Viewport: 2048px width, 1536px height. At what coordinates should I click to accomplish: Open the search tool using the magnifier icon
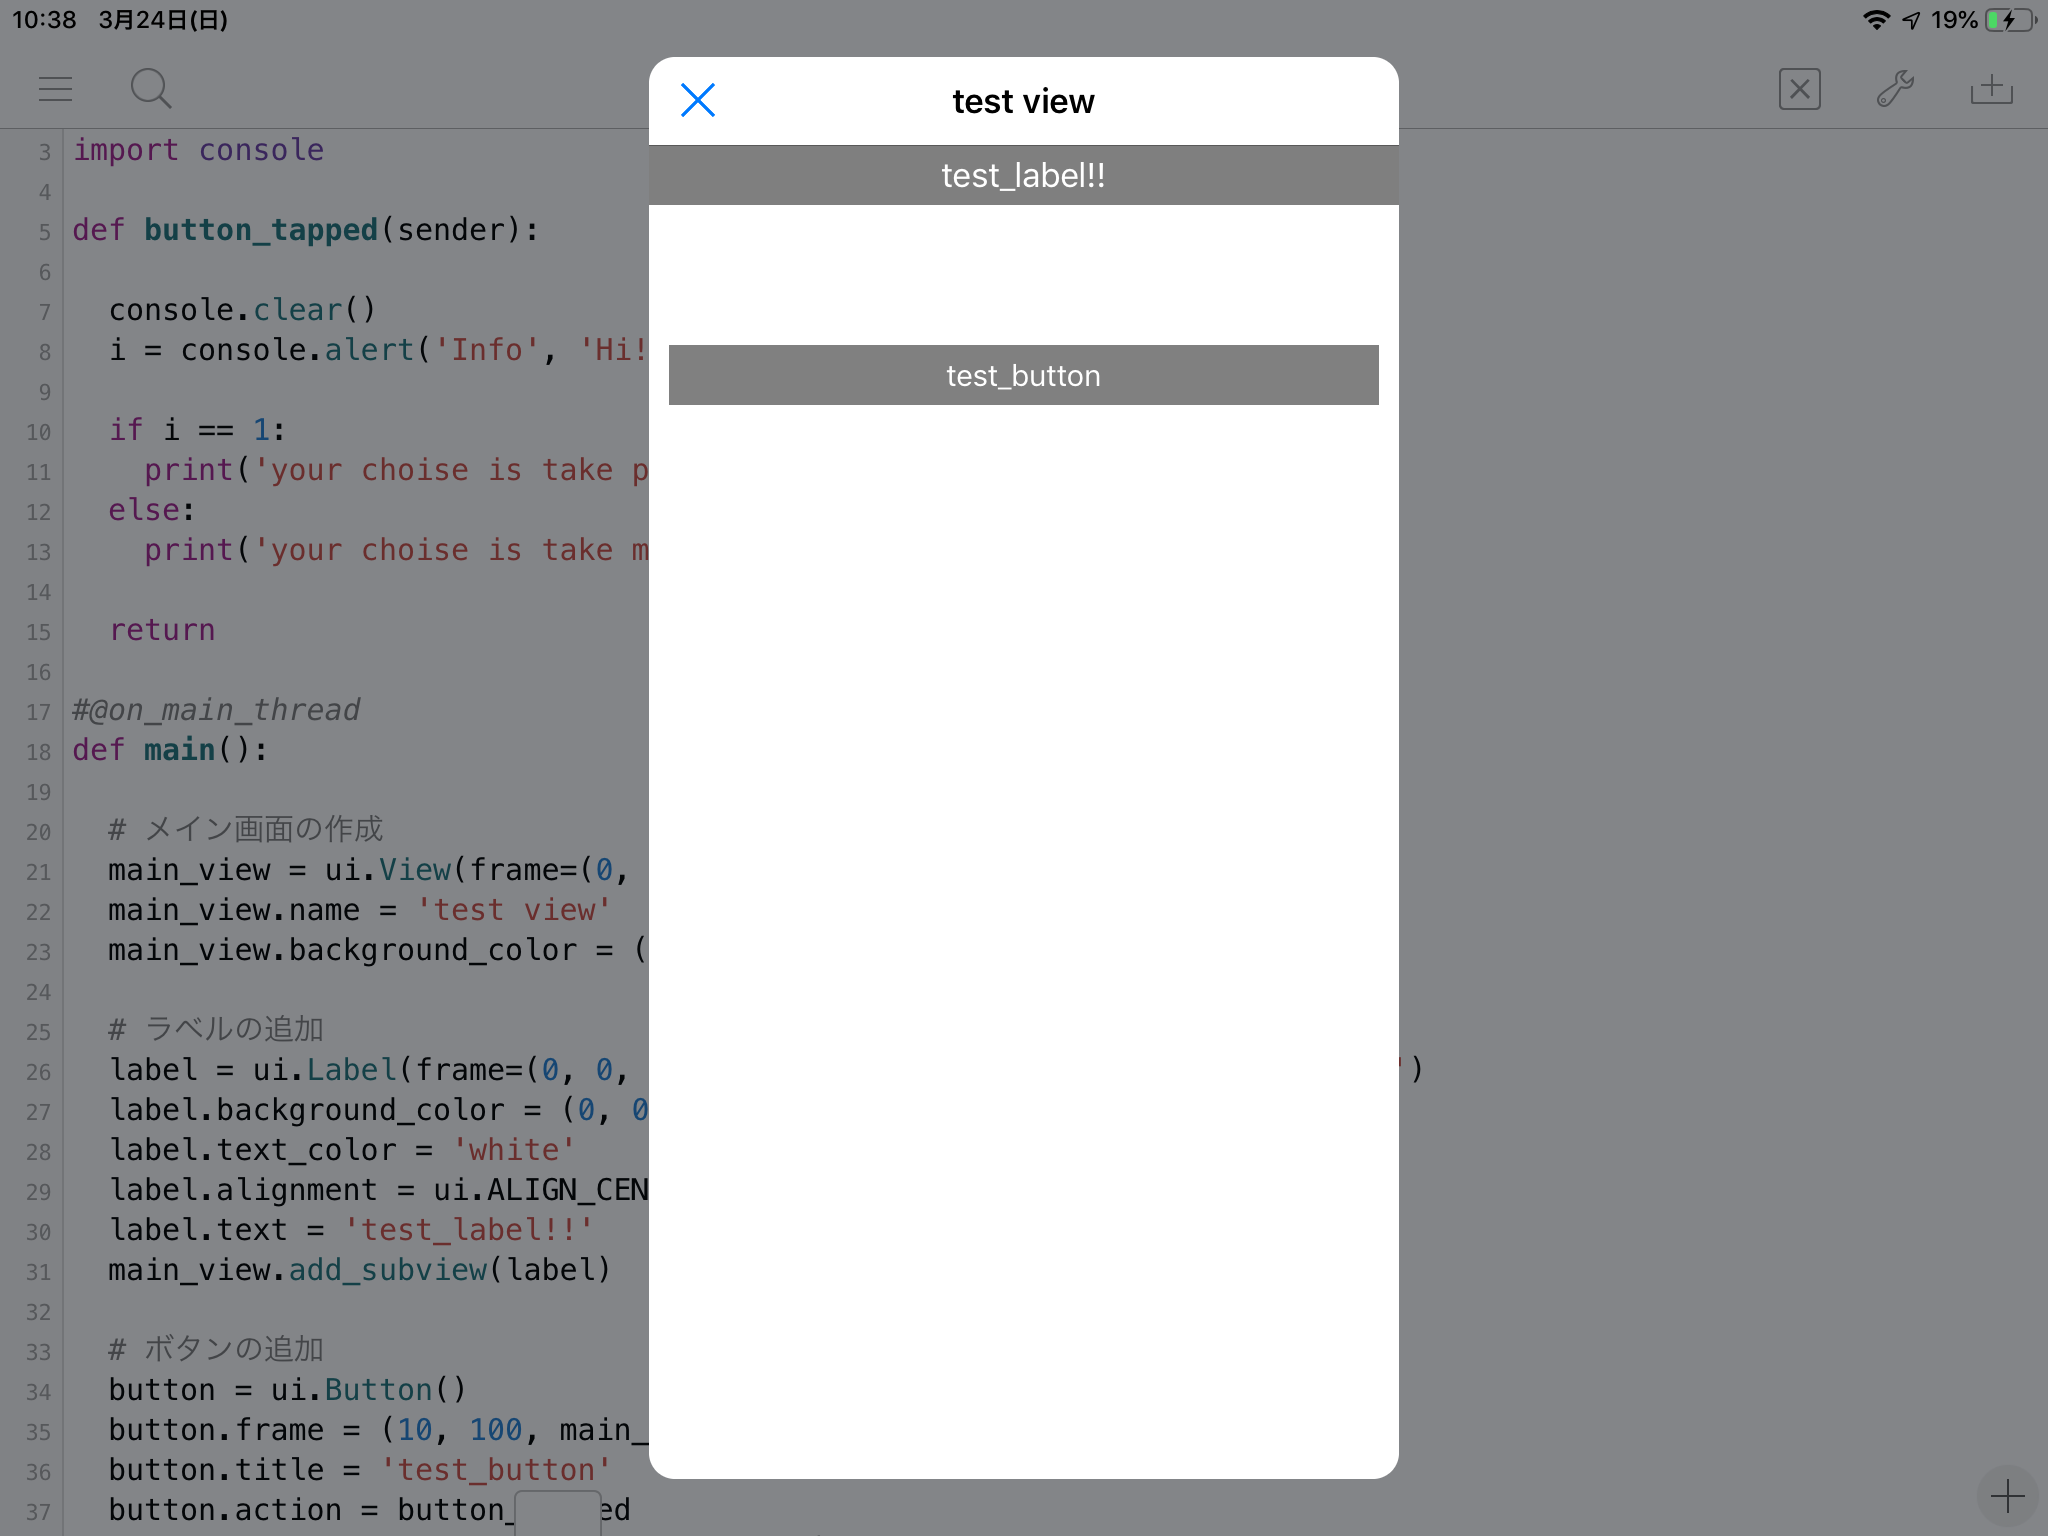(150, 88)
